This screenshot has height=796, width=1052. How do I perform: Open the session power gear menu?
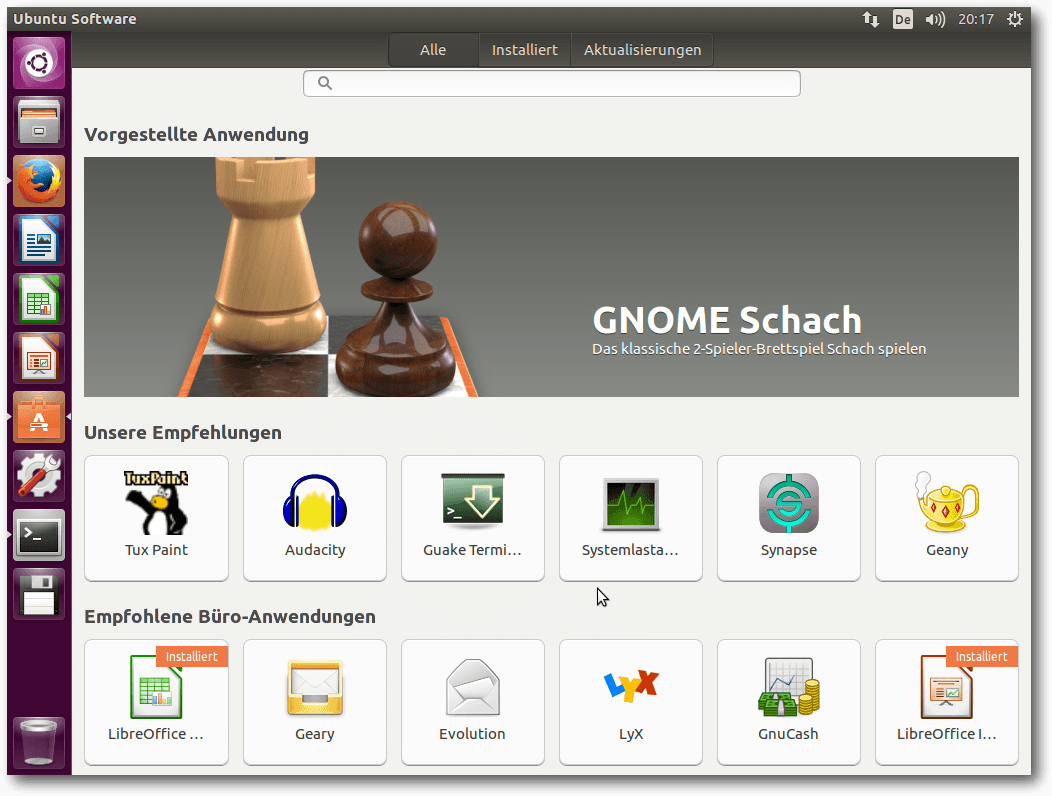coord(1015,19)
